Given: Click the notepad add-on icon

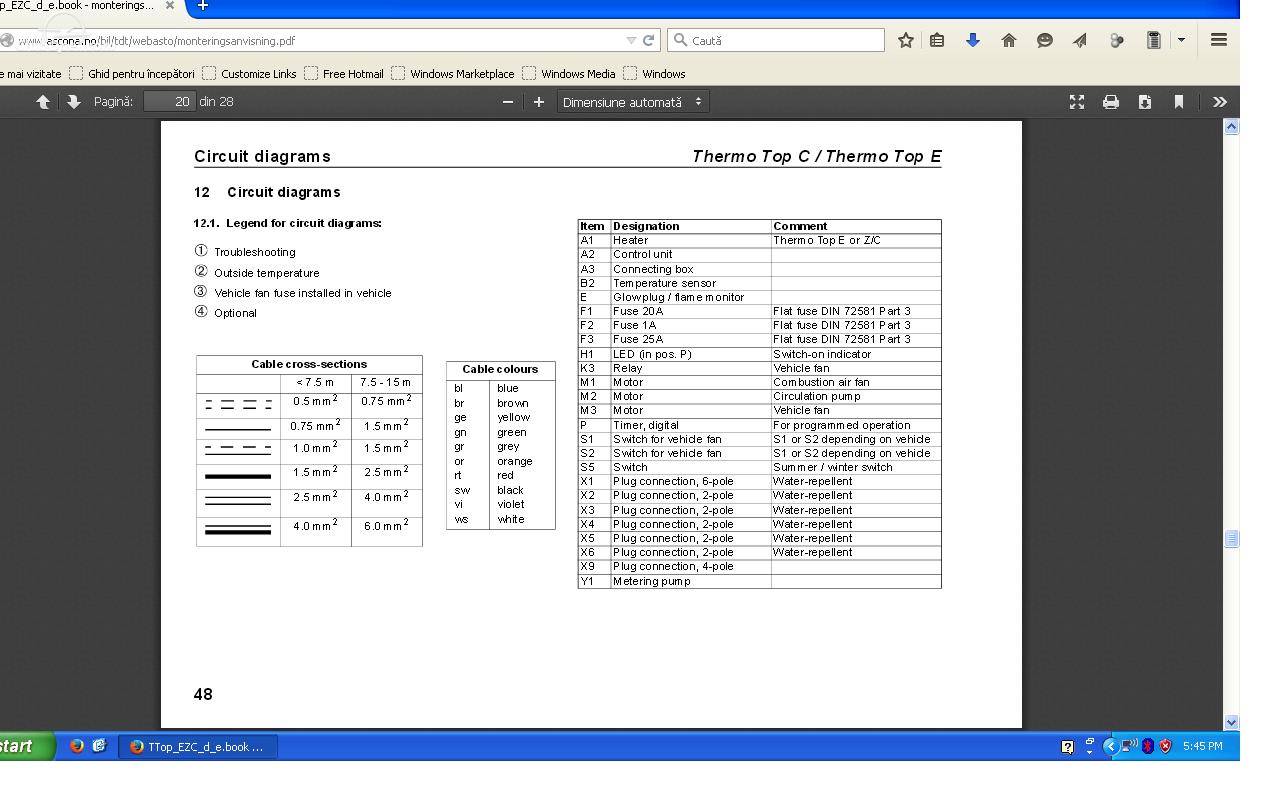Looking at the screenshot, I should 1153,40.
